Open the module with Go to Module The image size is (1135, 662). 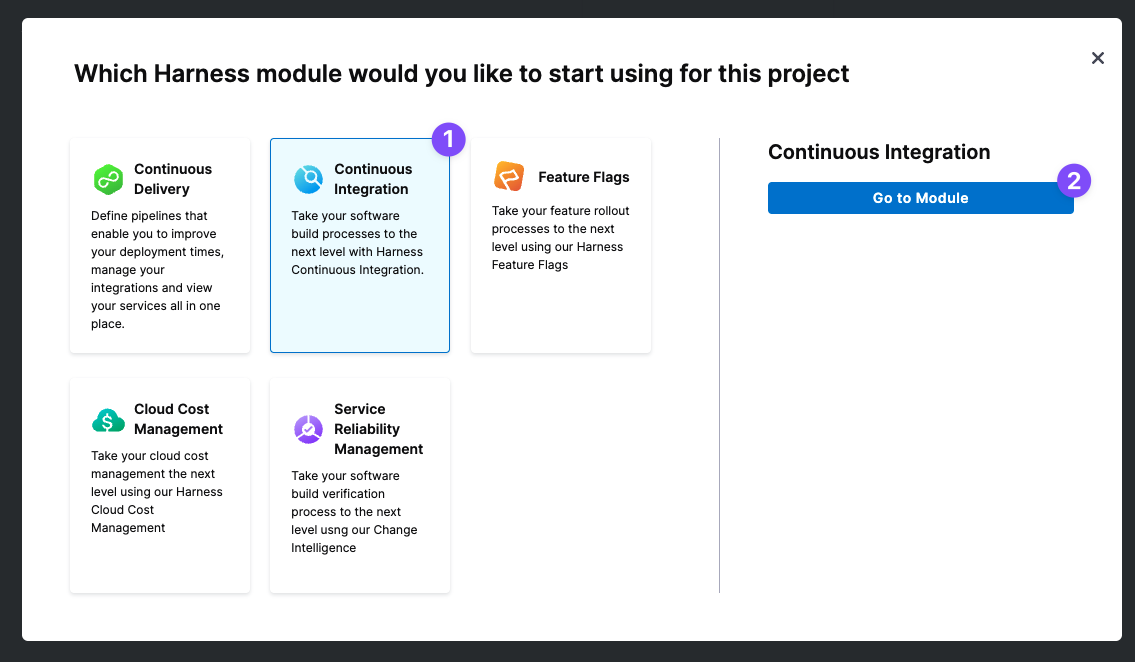pos(921,198)
